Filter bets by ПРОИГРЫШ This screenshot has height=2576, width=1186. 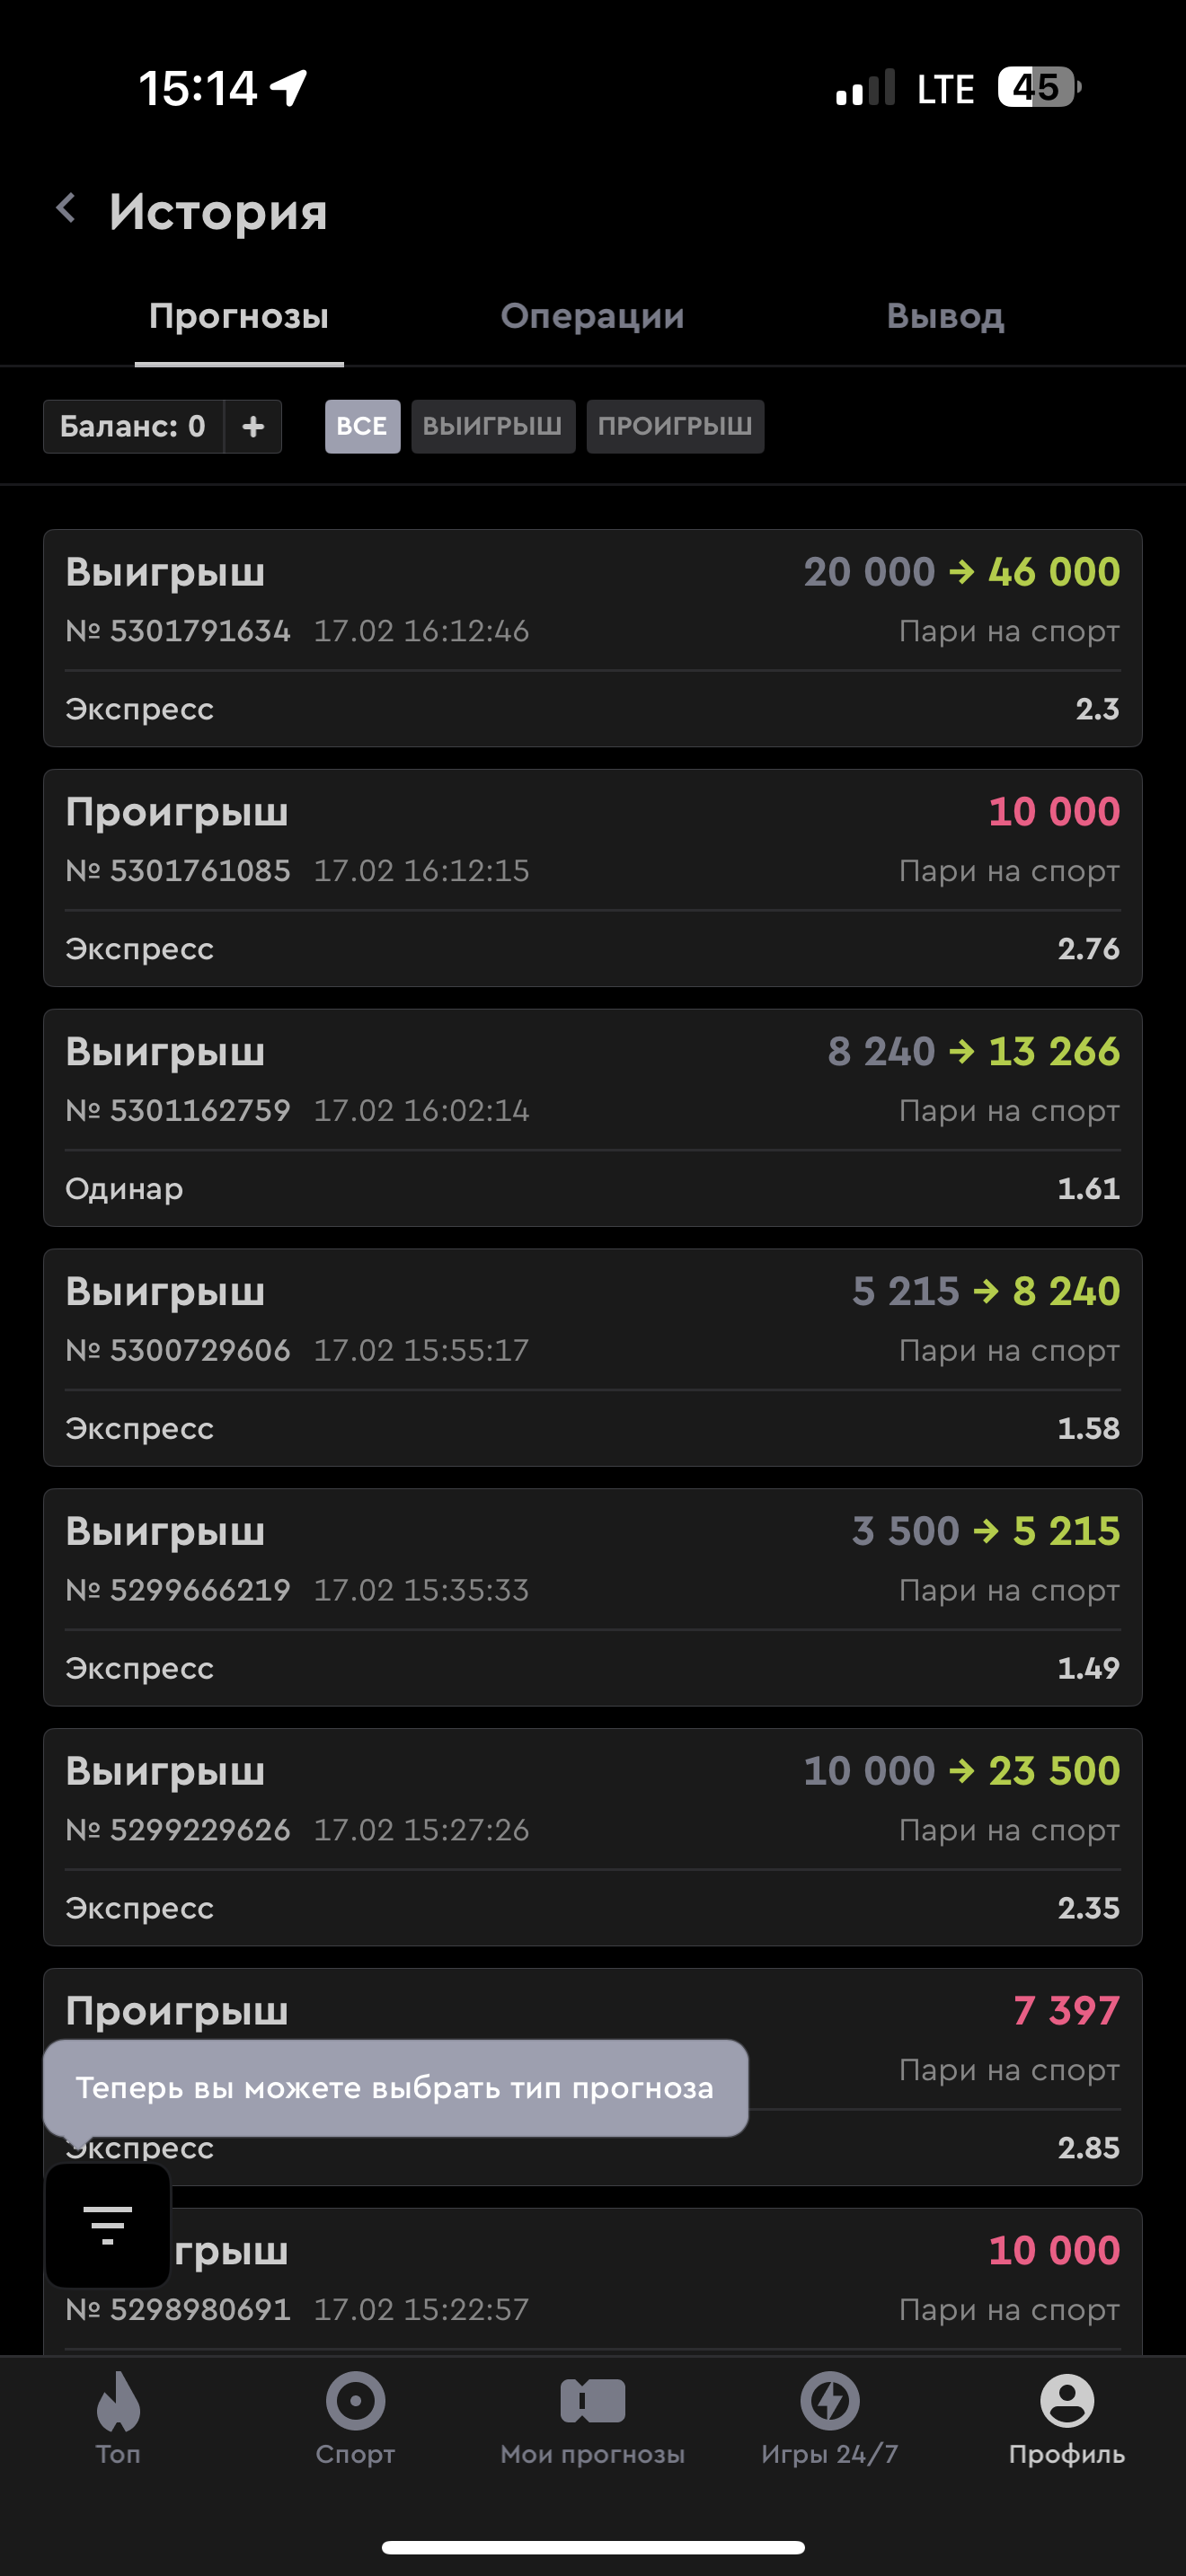[675, 427]
